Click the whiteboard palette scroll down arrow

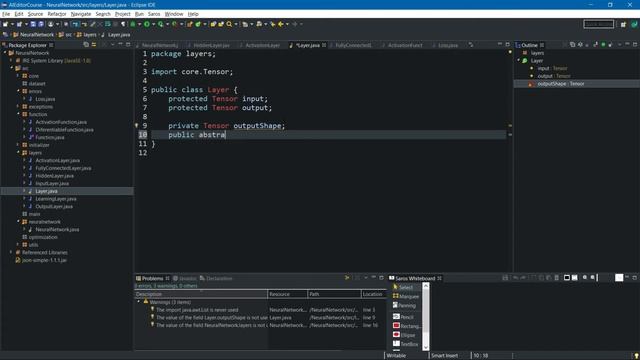tap(426, 347)
